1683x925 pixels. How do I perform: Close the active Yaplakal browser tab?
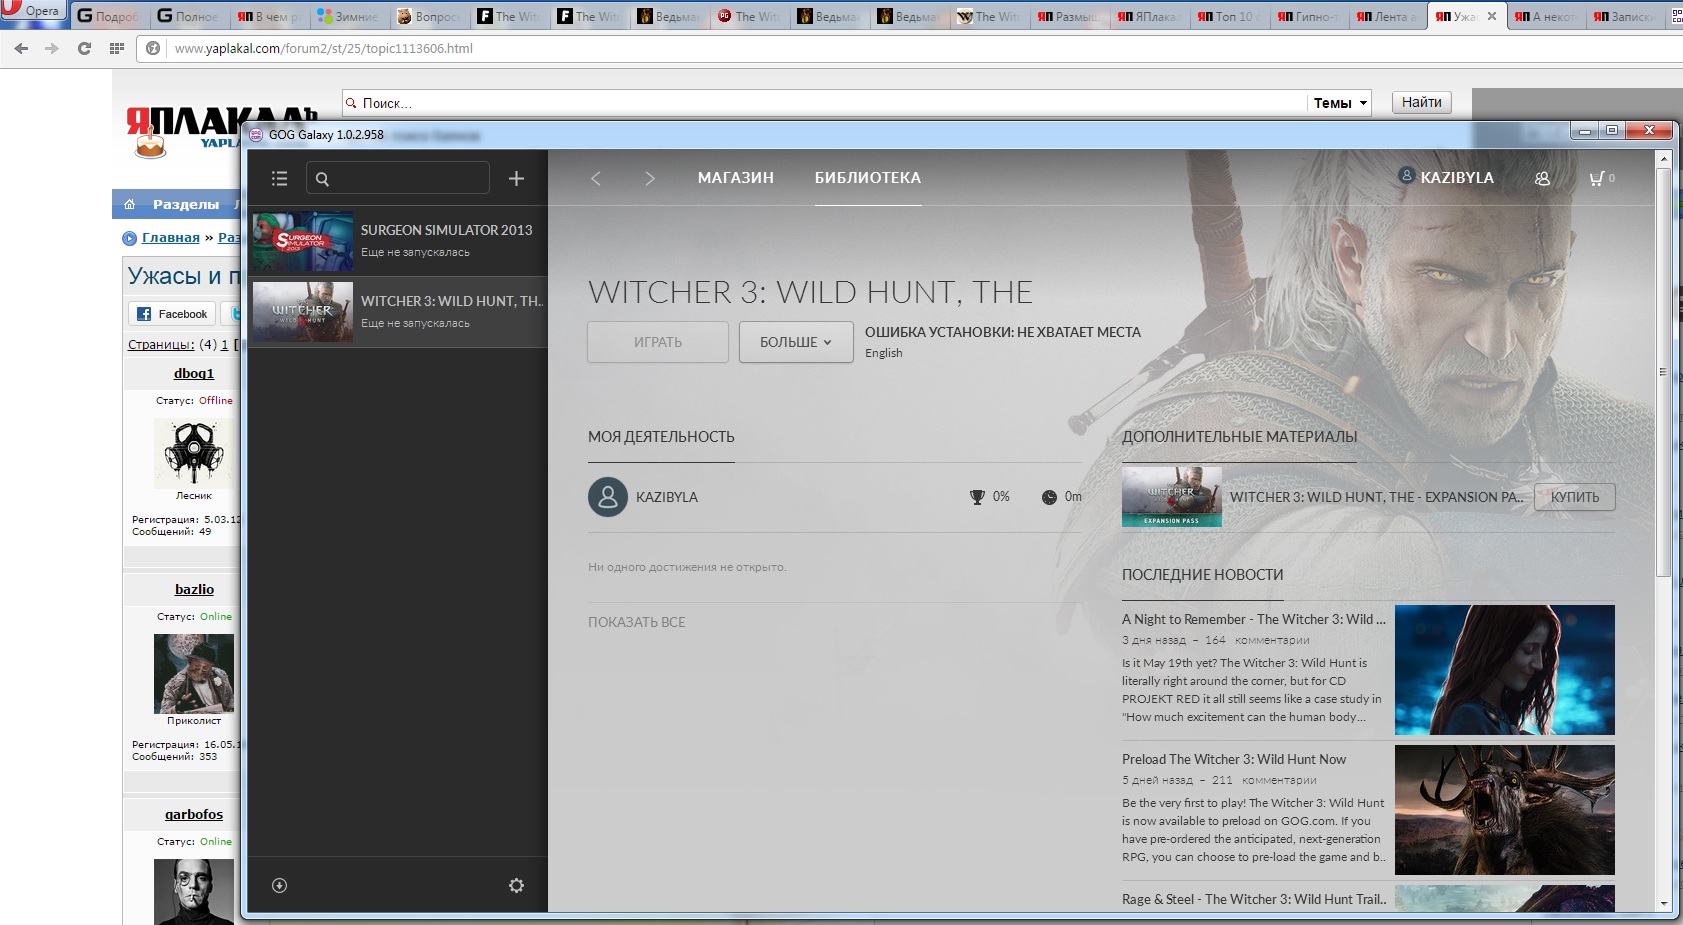(1492, 16)
